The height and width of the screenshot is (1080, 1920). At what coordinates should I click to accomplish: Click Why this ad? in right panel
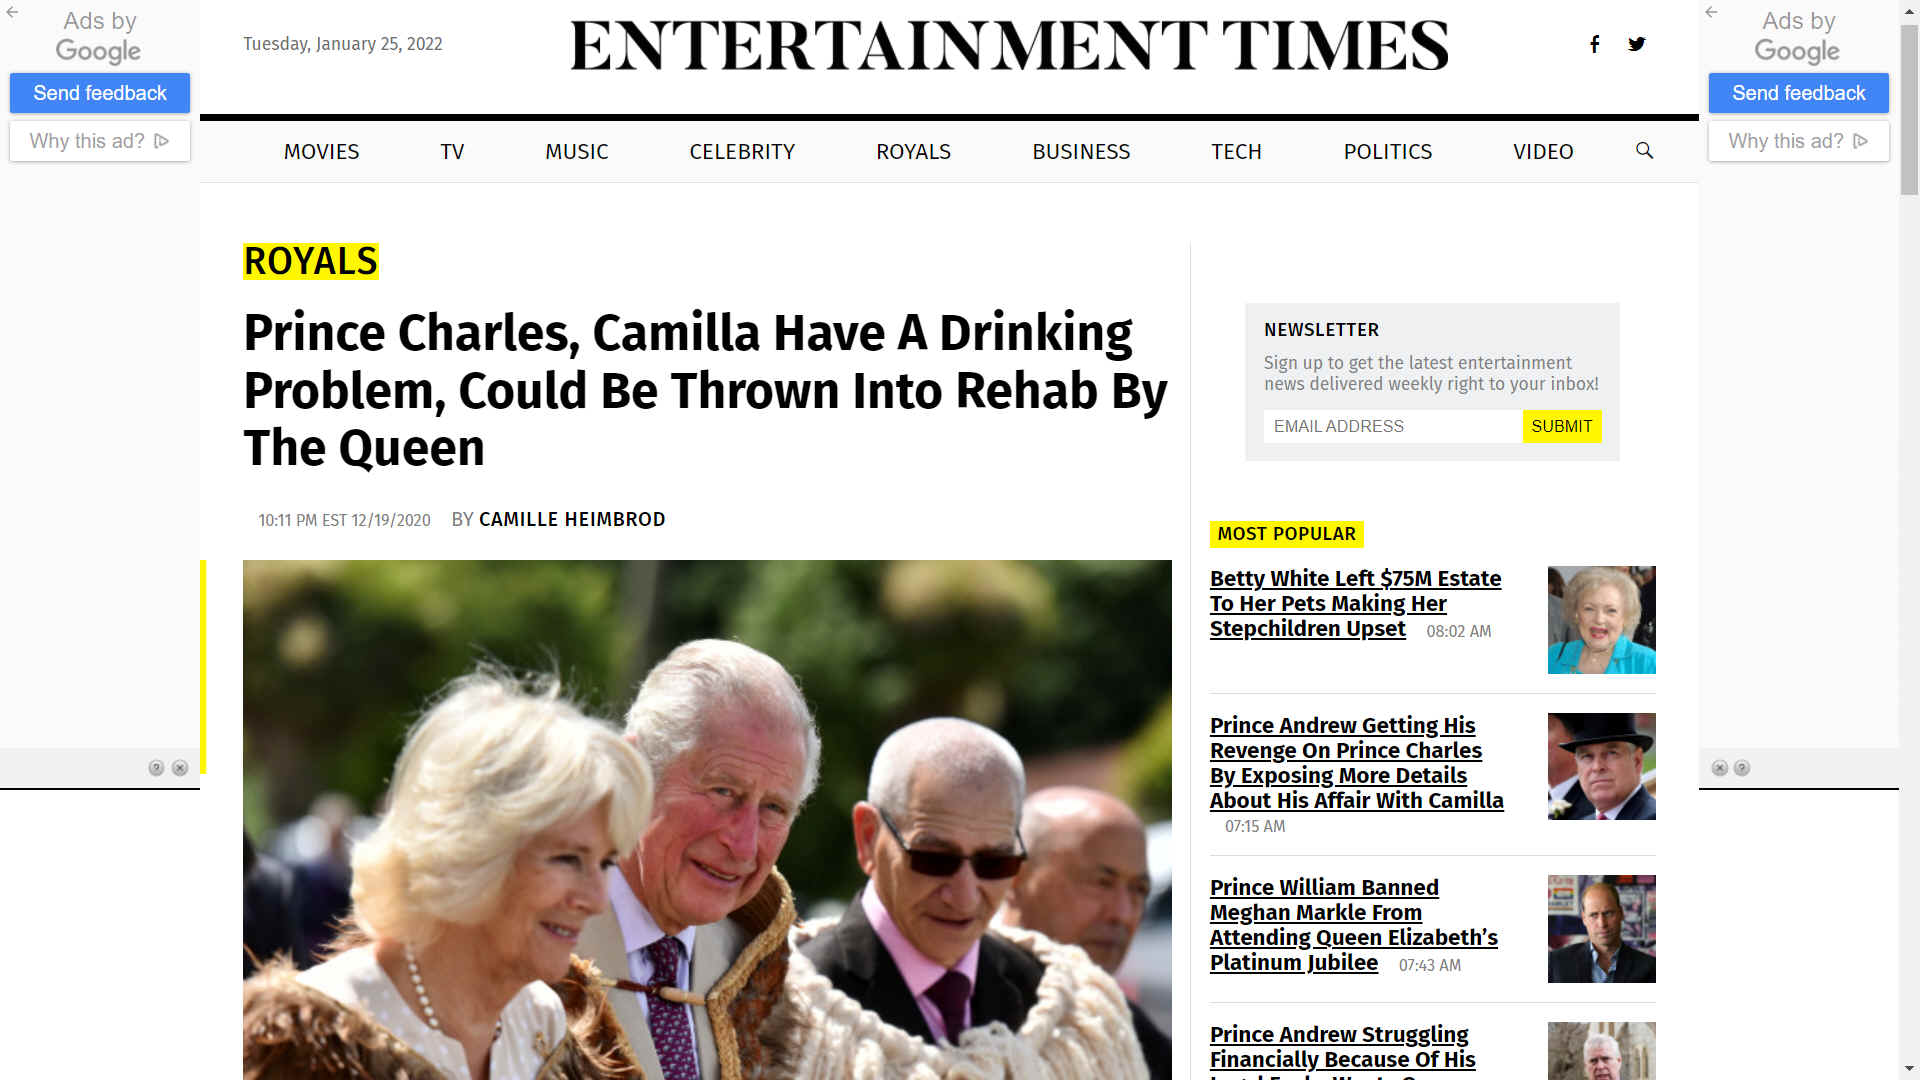point(1798,141)
